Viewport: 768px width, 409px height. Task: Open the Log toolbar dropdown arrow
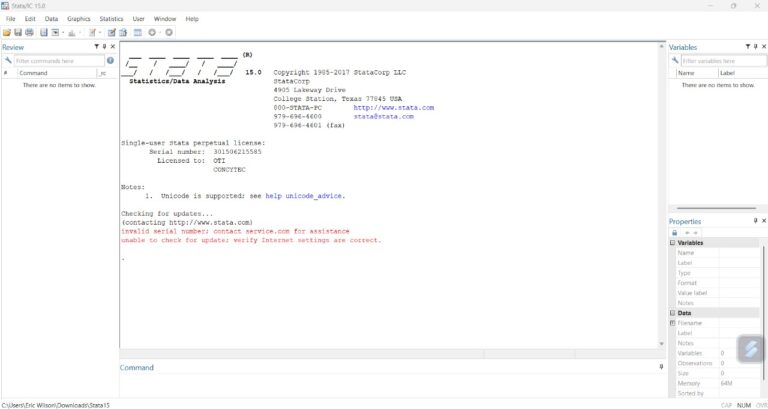pyautogui.click(x=63, y=32)
